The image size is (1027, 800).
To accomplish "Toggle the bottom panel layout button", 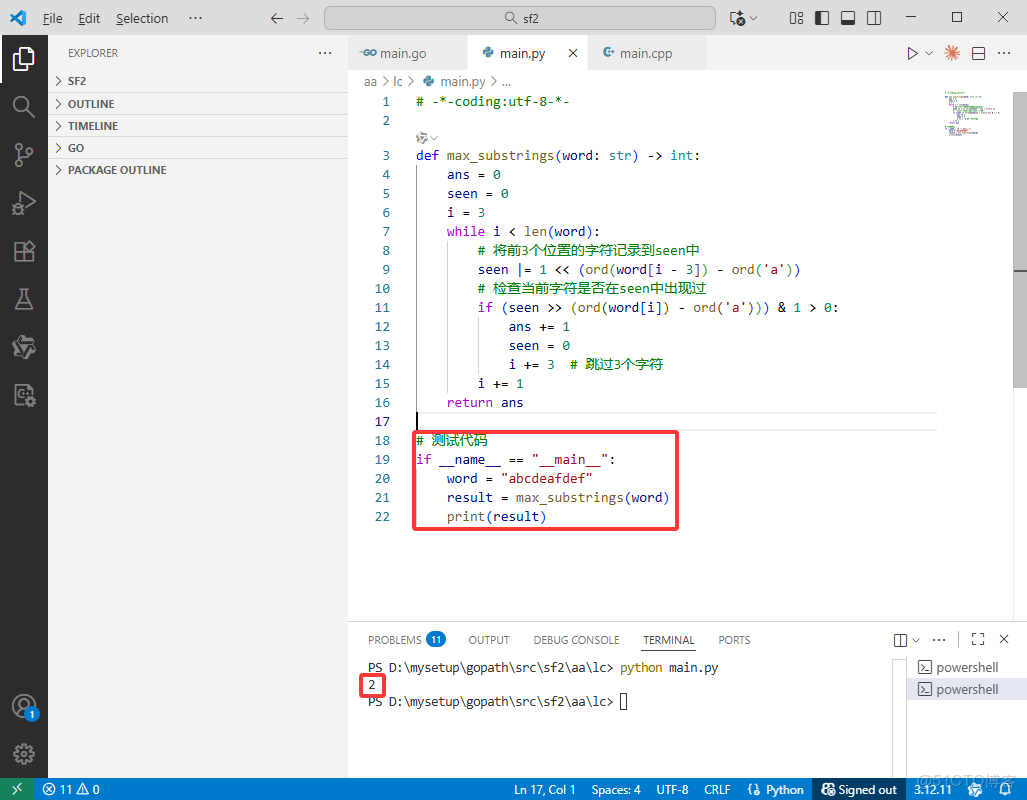I will (848, 18).
